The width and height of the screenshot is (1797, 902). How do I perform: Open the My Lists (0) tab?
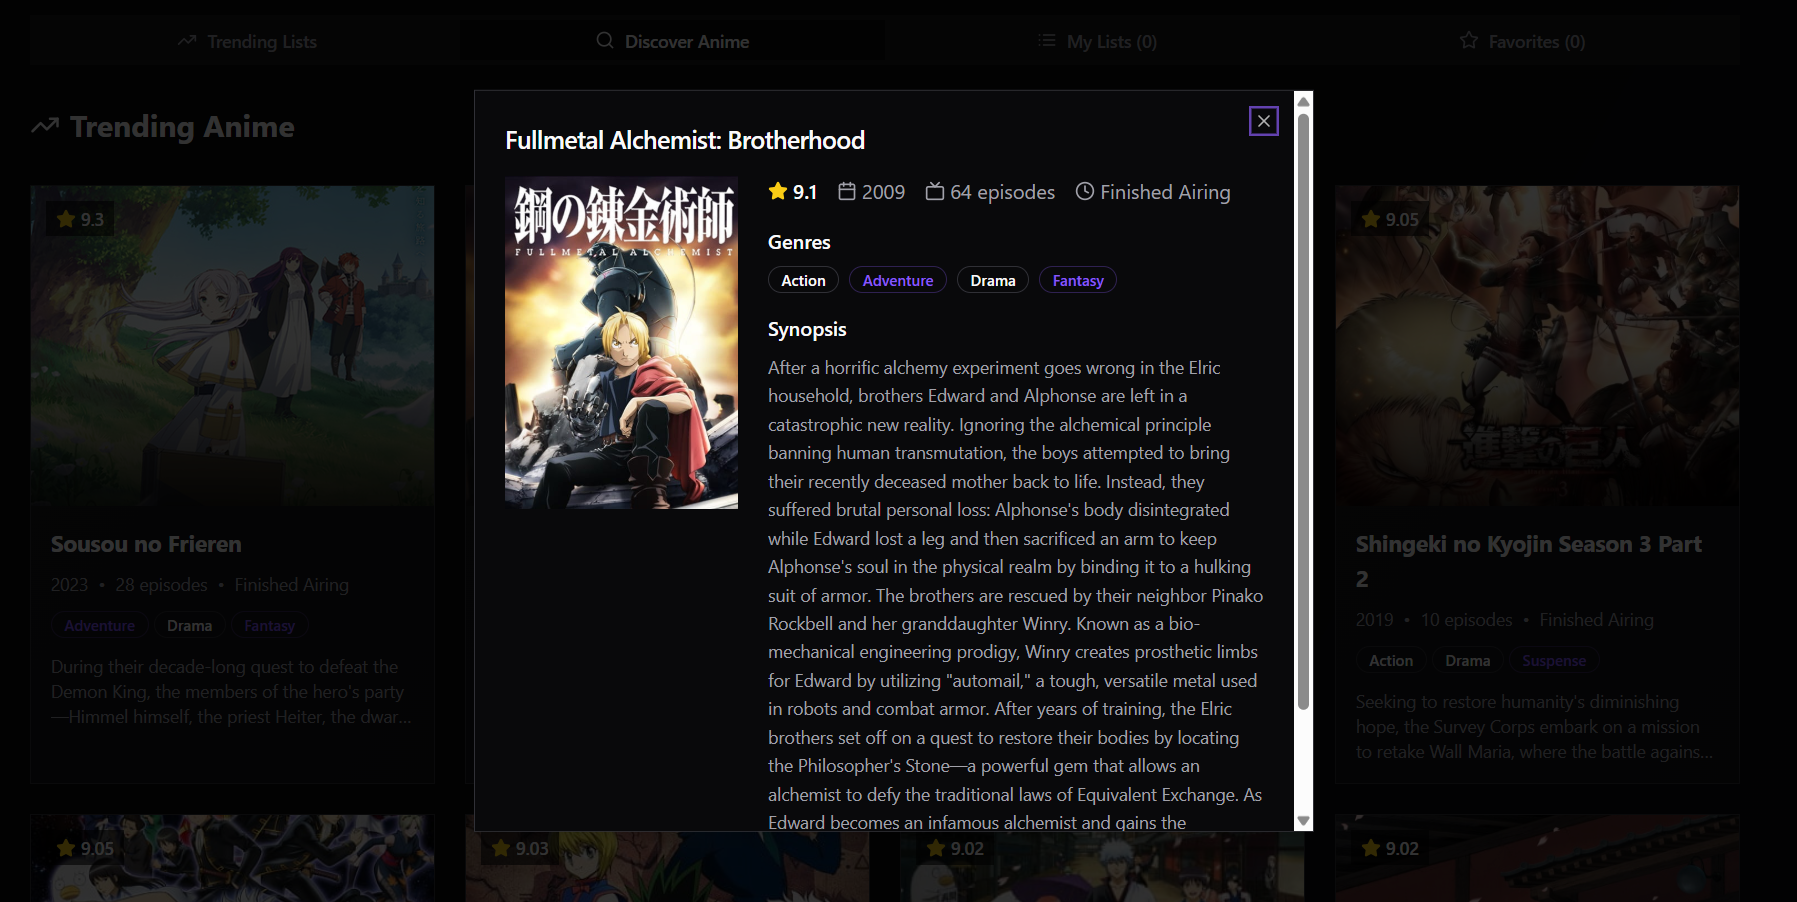1097,41
